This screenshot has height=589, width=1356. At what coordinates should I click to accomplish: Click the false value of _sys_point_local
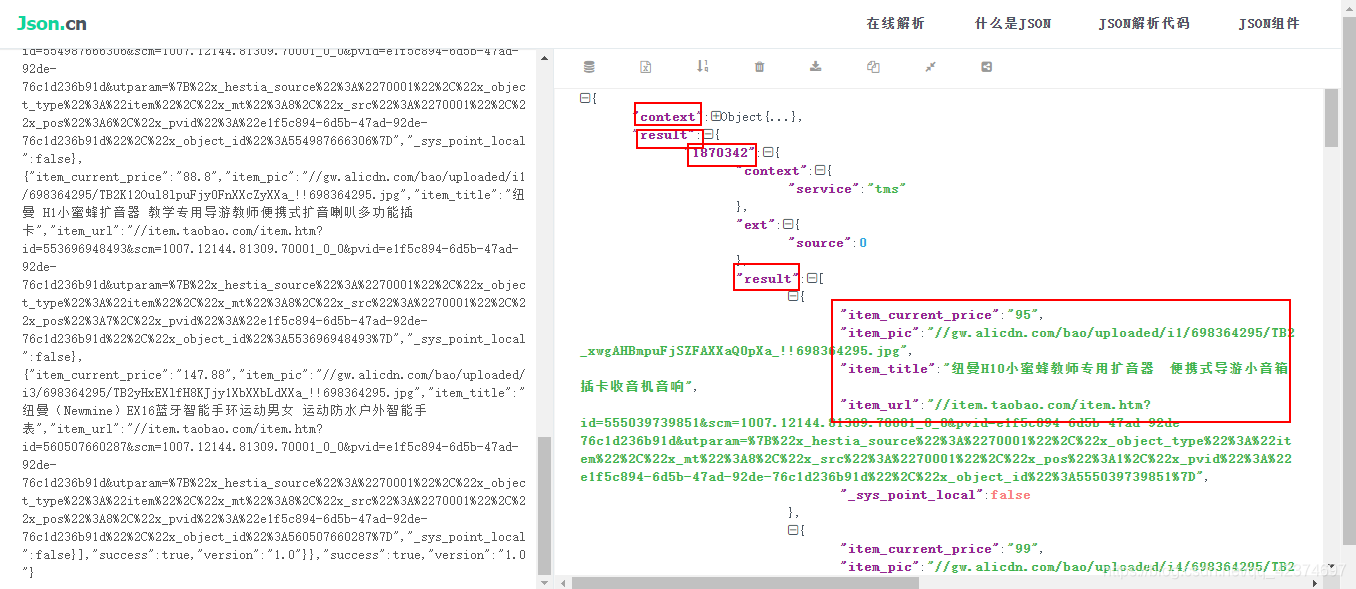[1010, 495]
